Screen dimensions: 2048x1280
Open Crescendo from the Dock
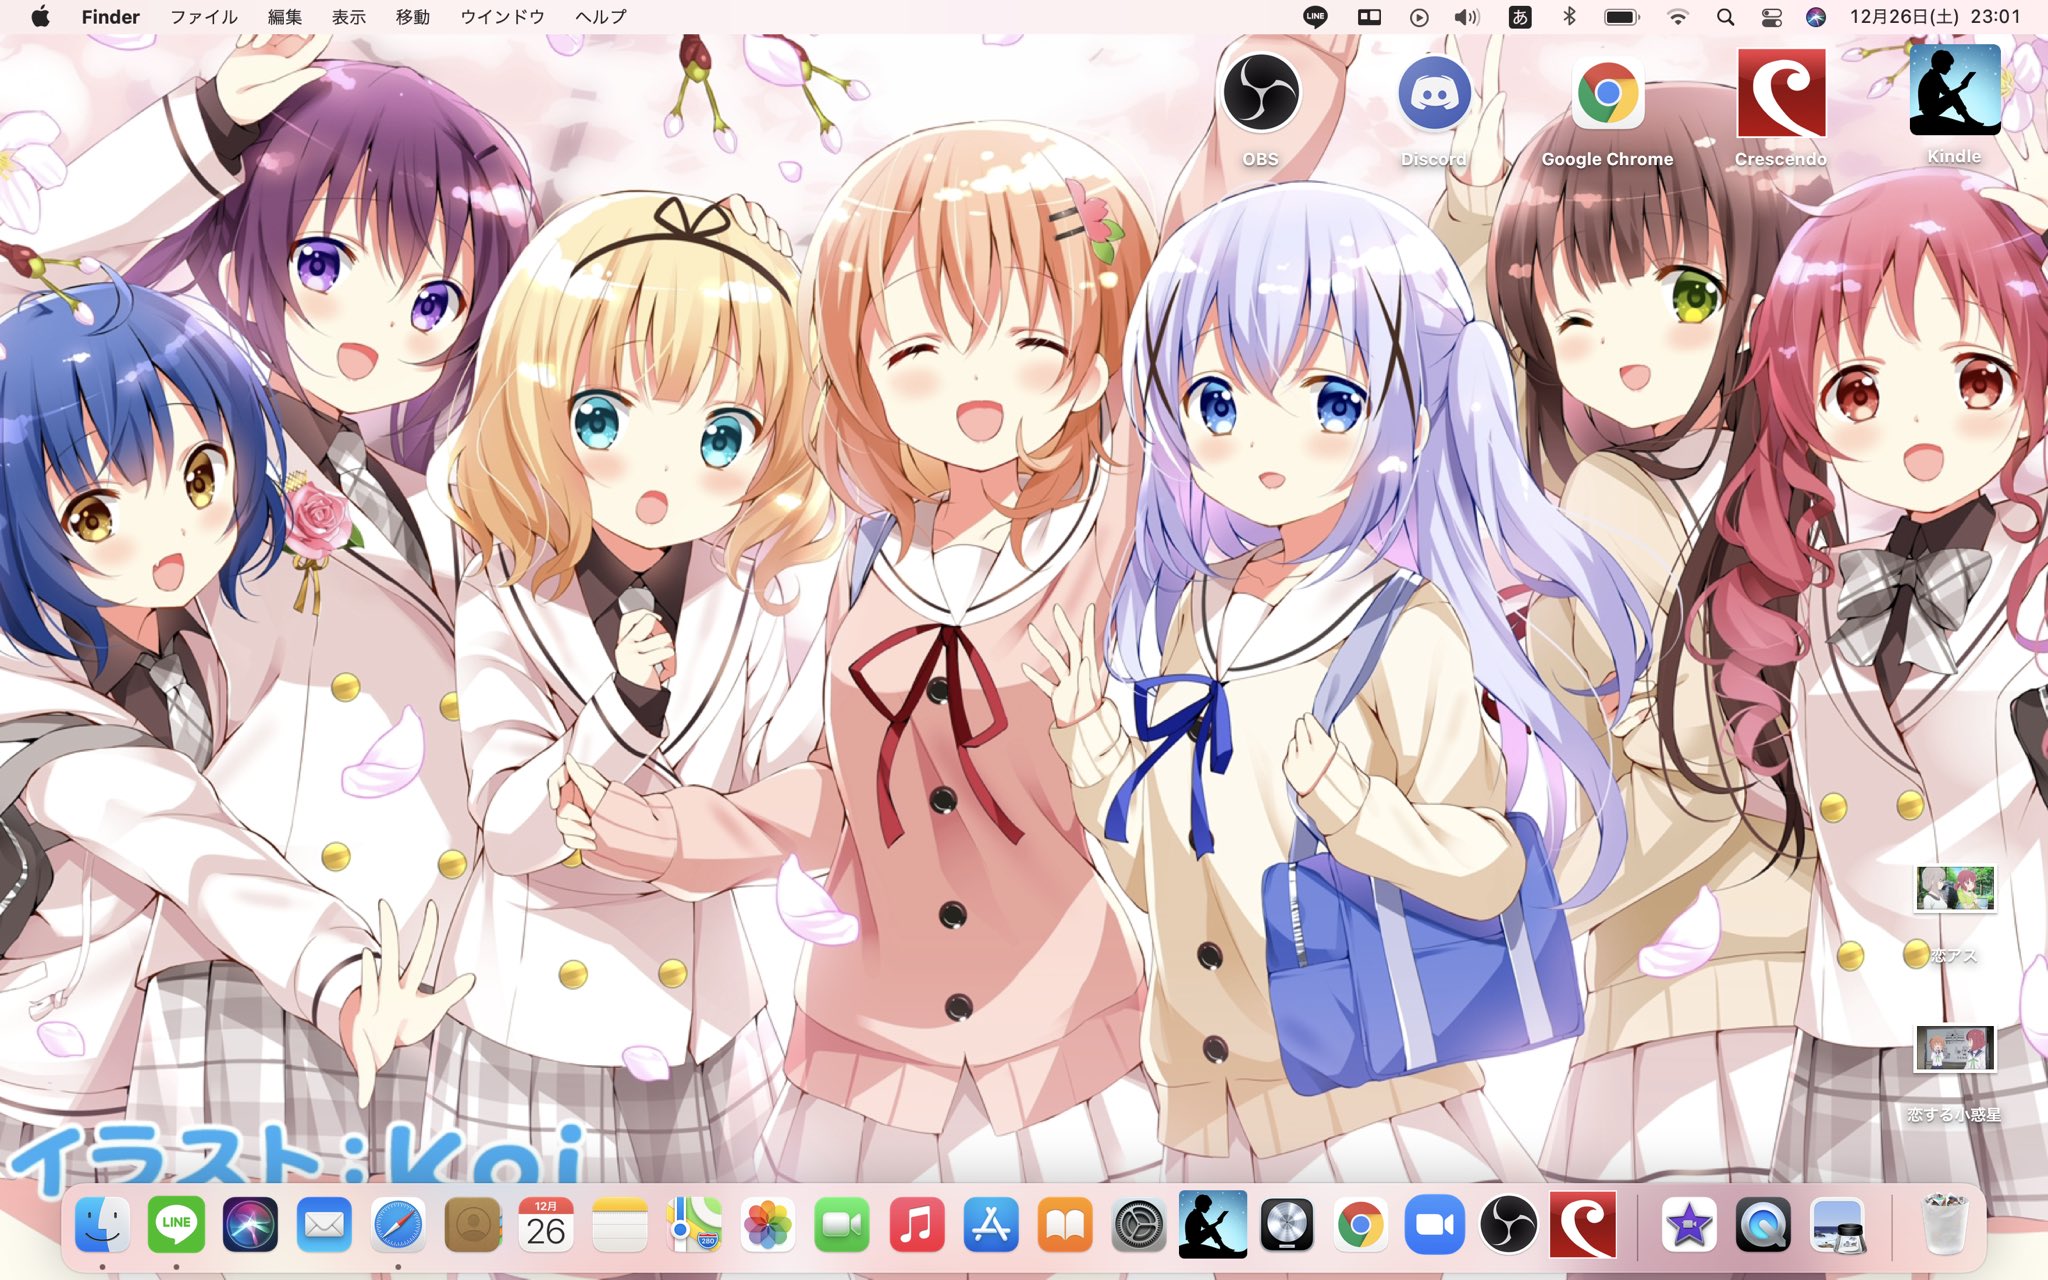[x=1582, y=1224]
